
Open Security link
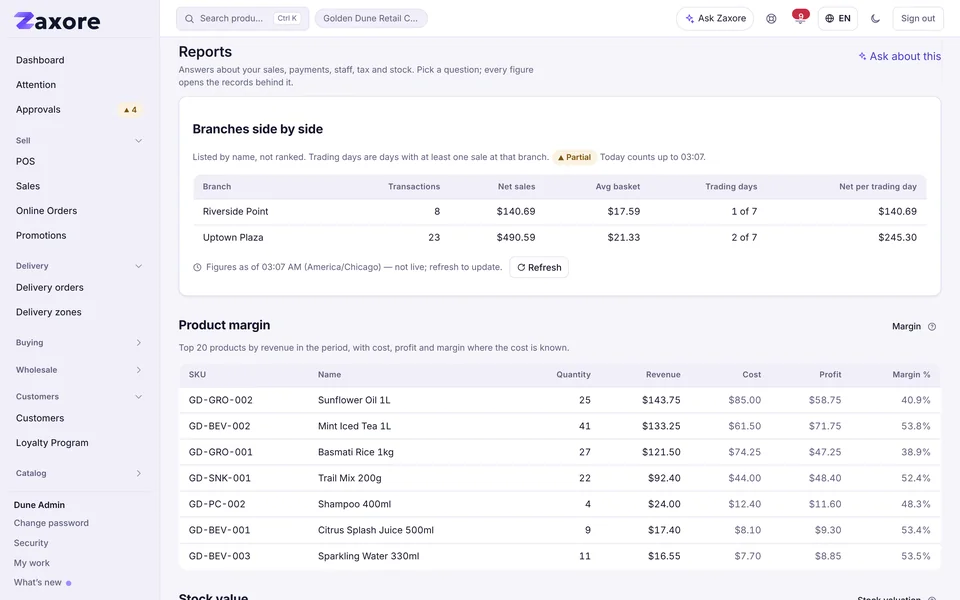tap(31, 543)
